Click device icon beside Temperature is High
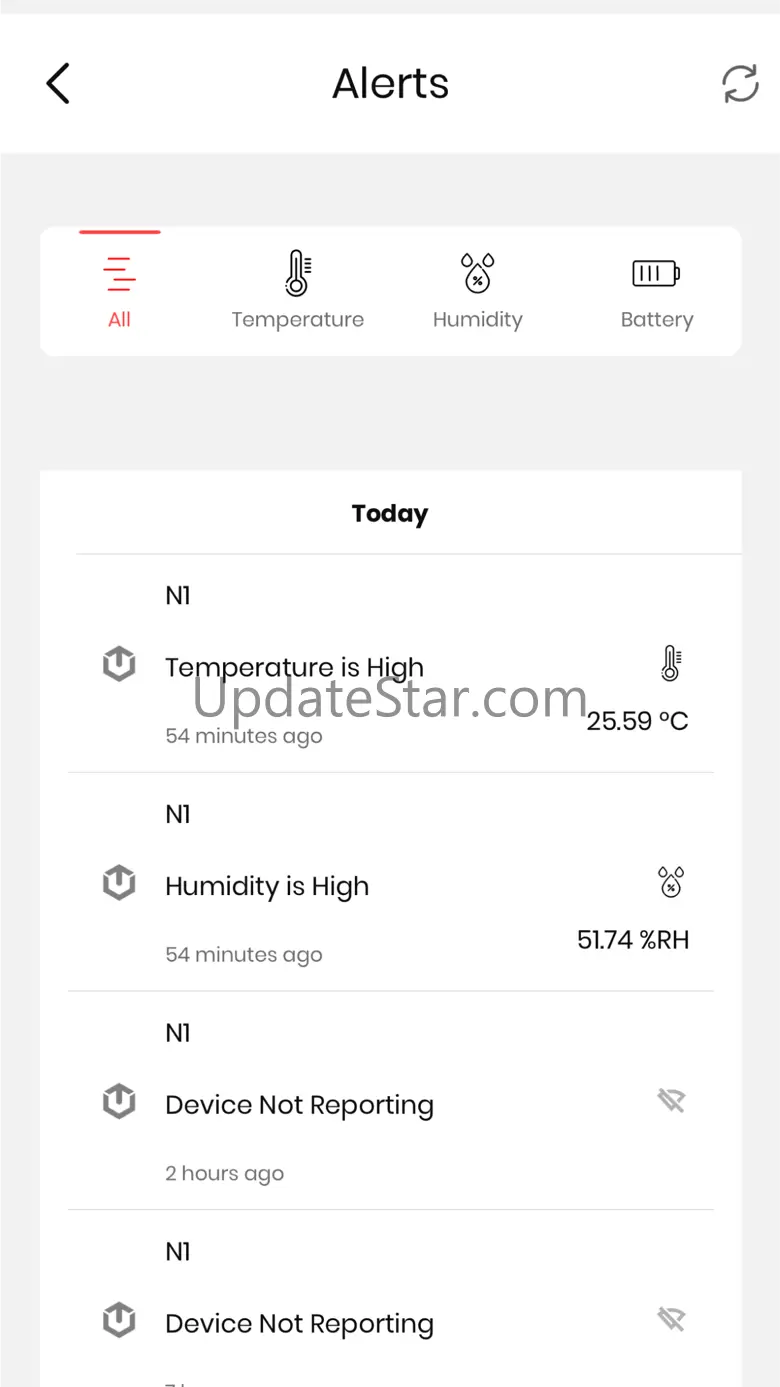The width and height of the screenshot is (780, 1387). coord(119,664)
